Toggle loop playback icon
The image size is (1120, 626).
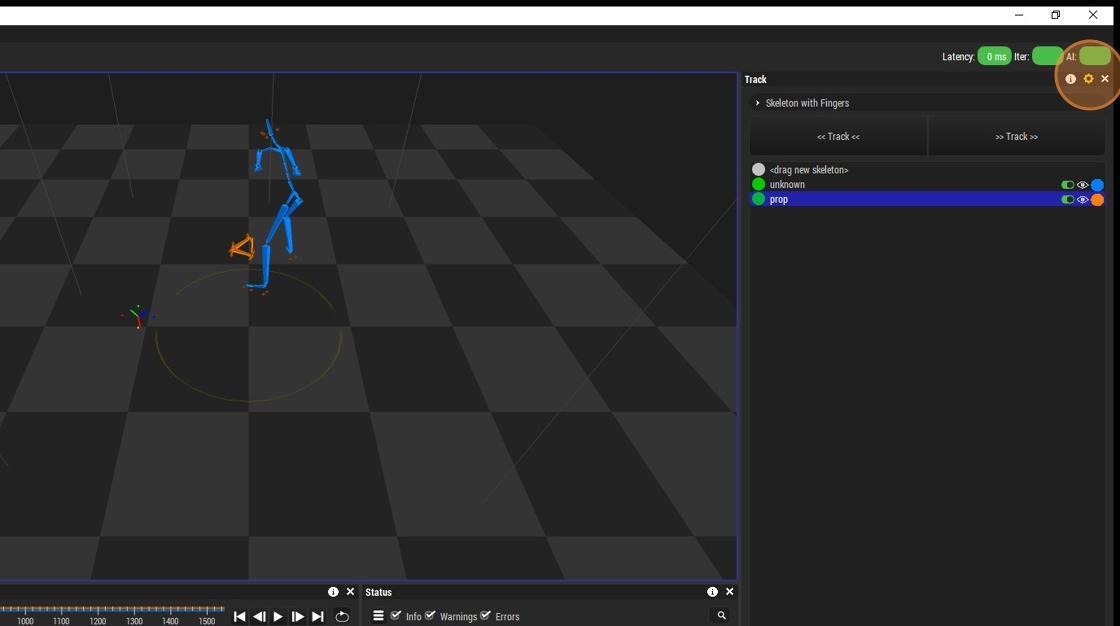(x=342, y=616)
